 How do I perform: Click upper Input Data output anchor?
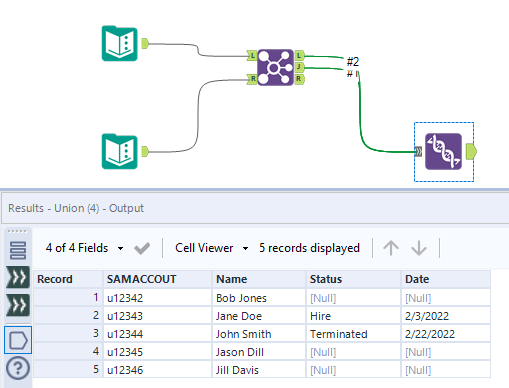pyautogui.click(x=145, y=43)
